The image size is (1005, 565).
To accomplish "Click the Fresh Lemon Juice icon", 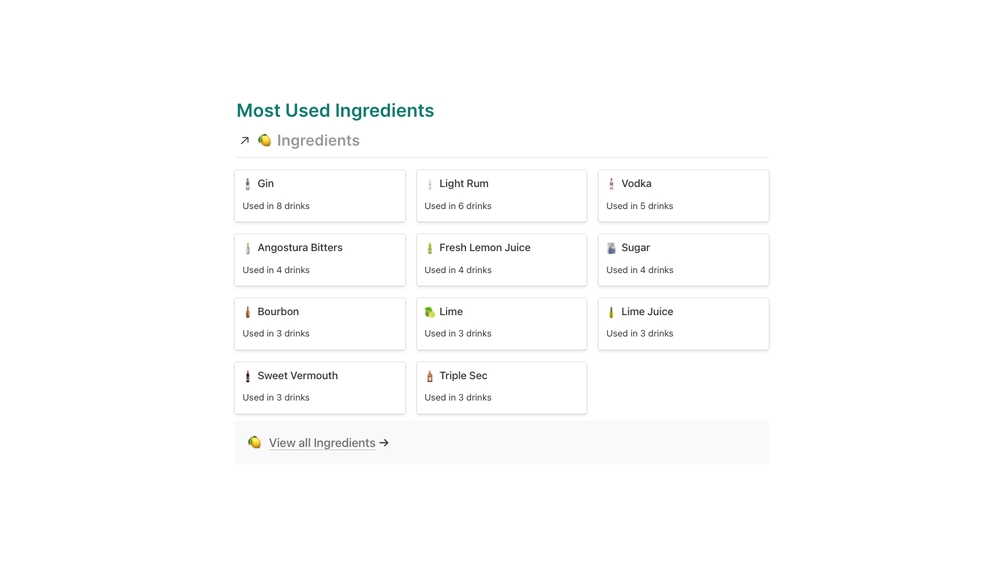I will 430,248.
